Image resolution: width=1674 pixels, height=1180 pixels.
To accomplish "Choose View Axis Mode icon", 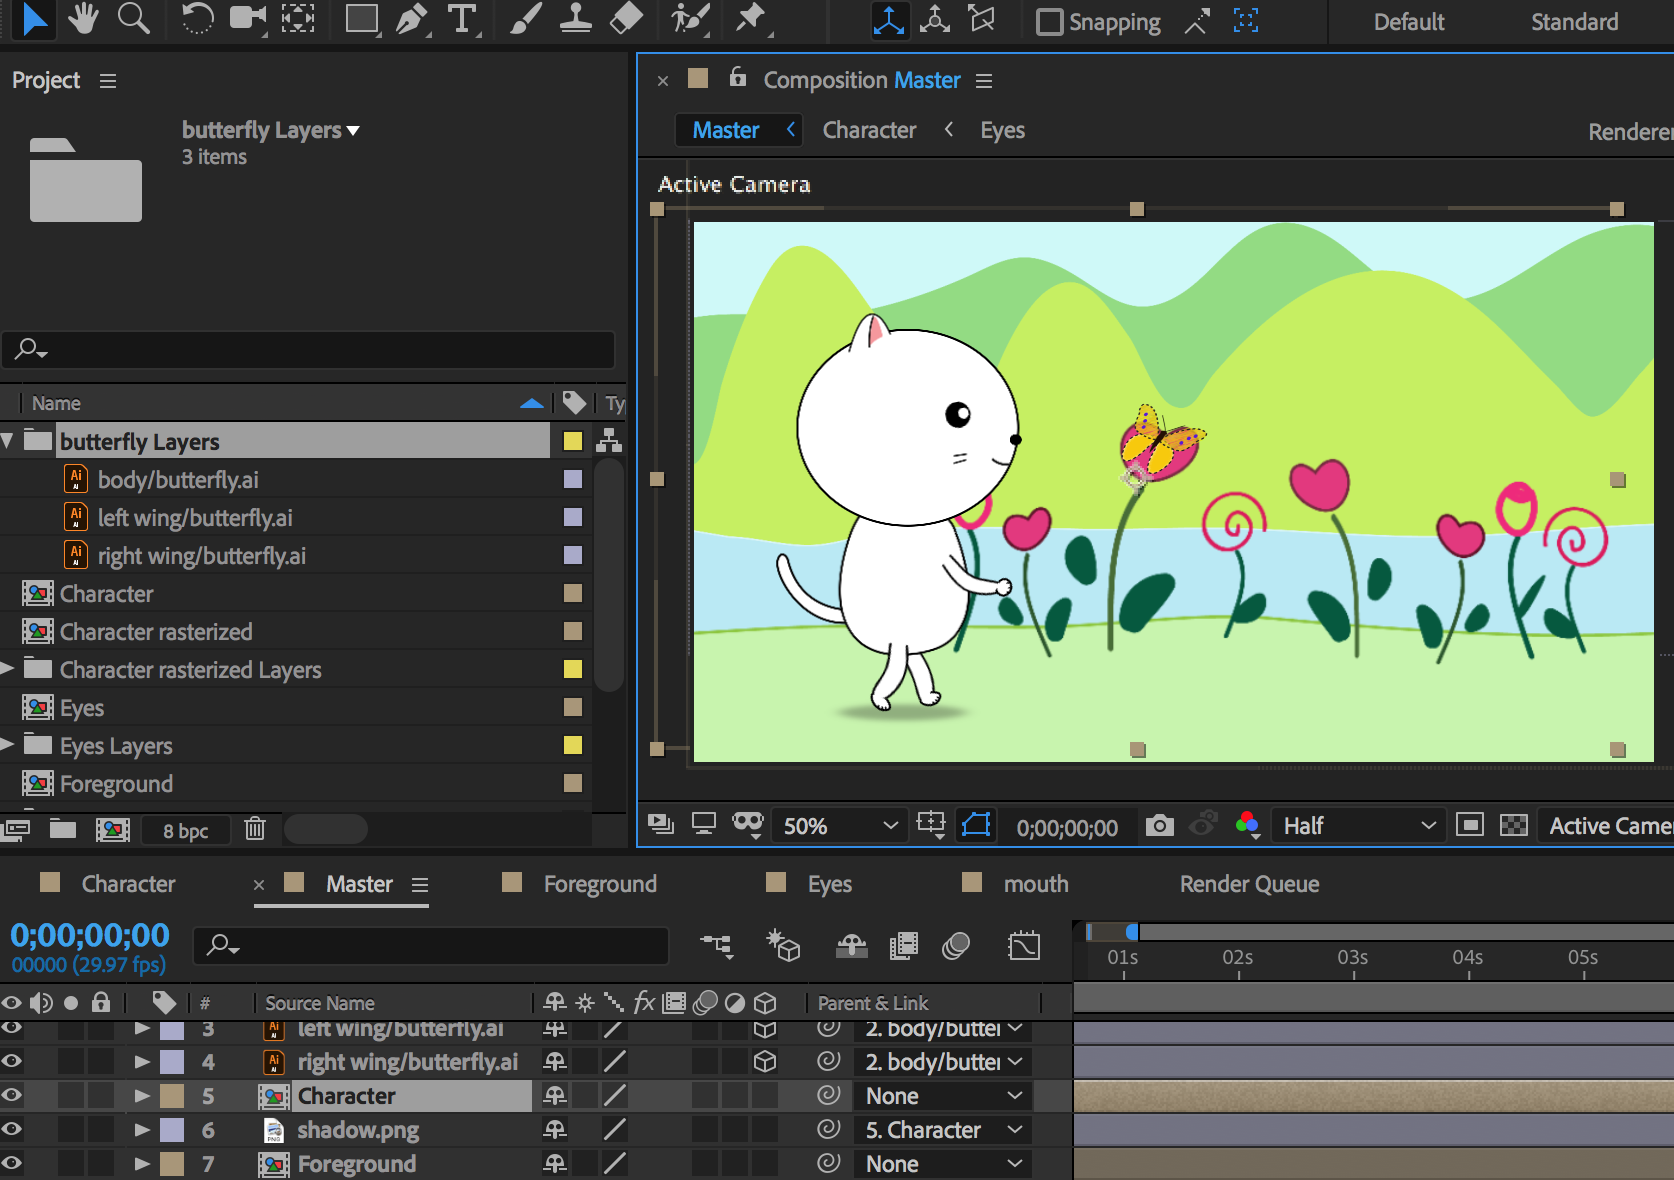I will (983, 19).
